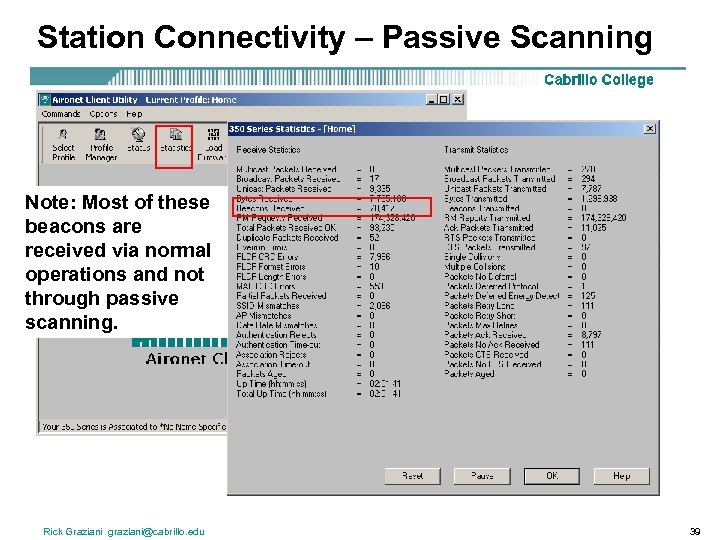Image resolution: width=720 pixels, height=540 pixels.
Task: Close the 350 Series Statistics dialog
Action: [649, 129]
